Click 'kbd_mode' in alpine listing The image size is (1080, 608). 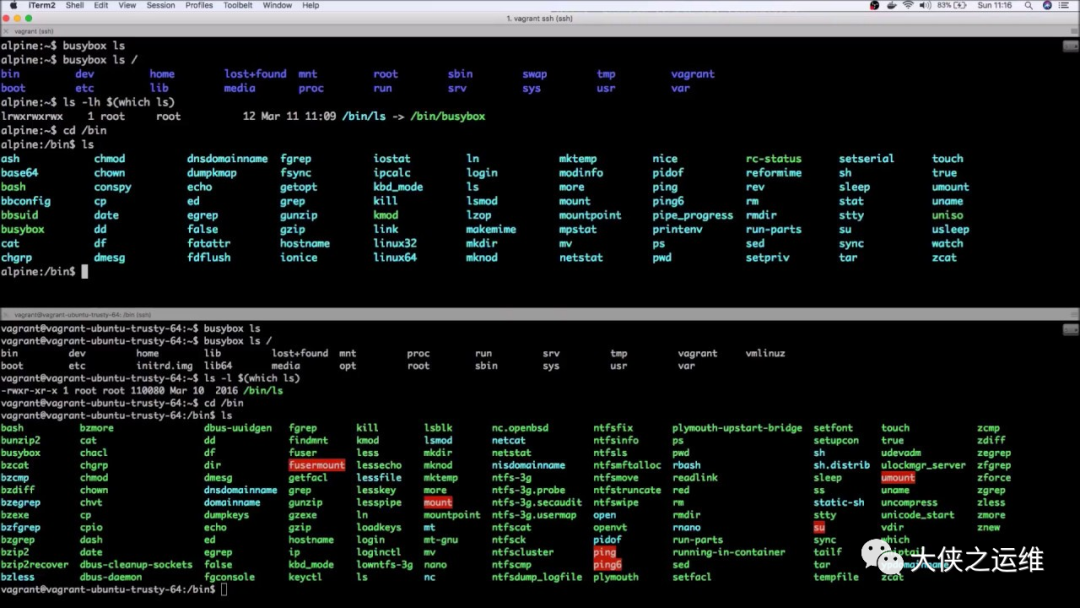click(398, 187)
